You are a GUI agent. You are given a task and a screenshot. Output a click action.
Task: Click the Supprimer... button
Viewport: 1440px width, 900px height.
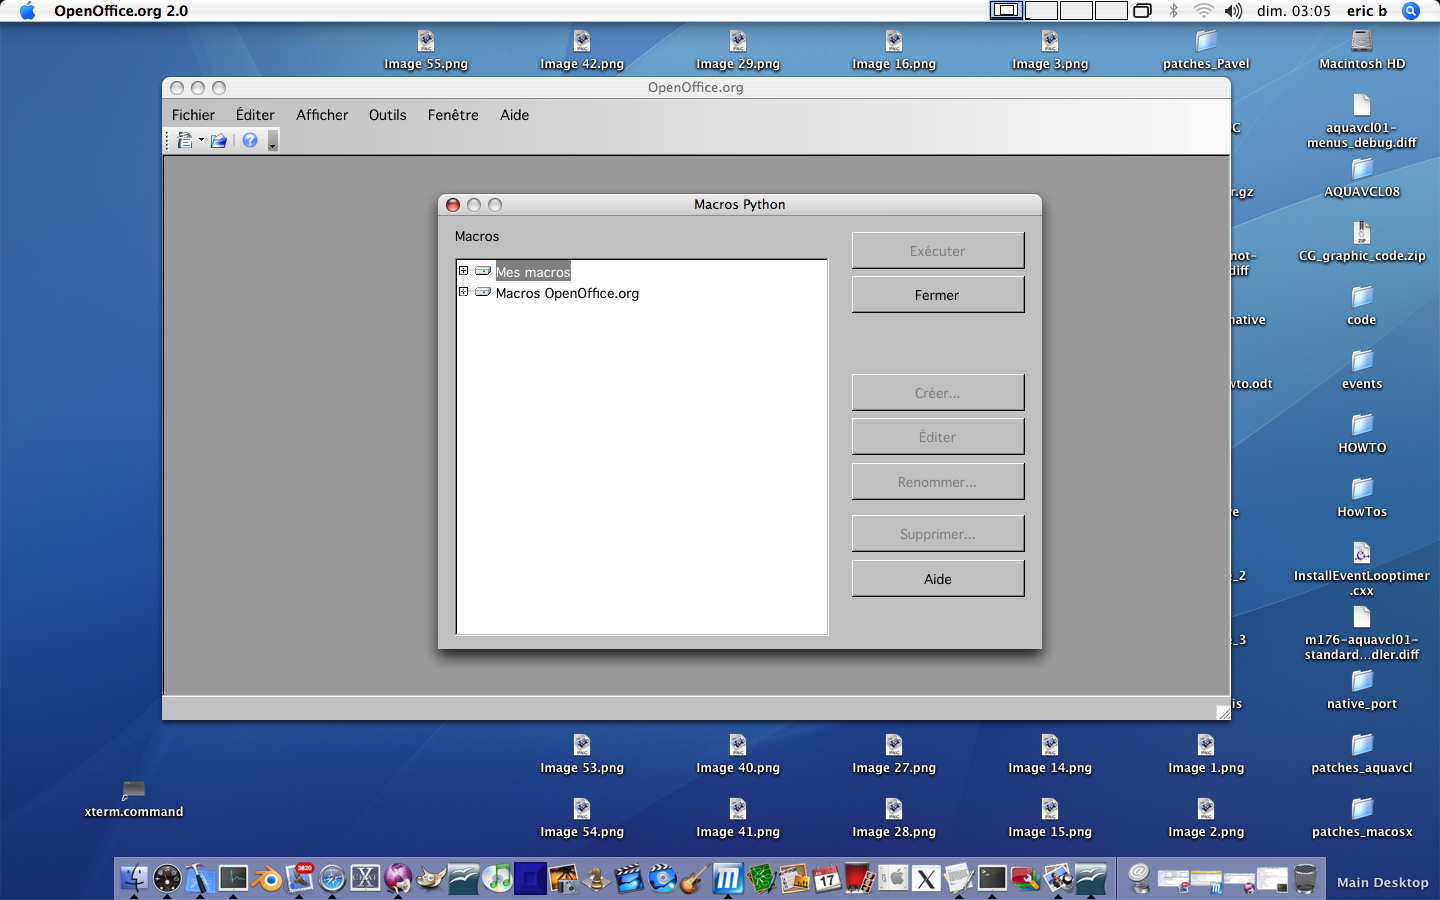coord(937,534)
